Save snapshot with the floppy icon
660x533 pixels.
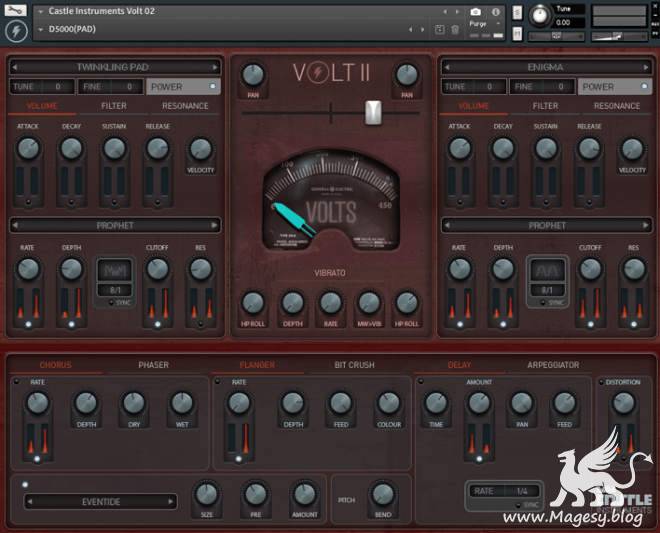click(x=439, y=29)
